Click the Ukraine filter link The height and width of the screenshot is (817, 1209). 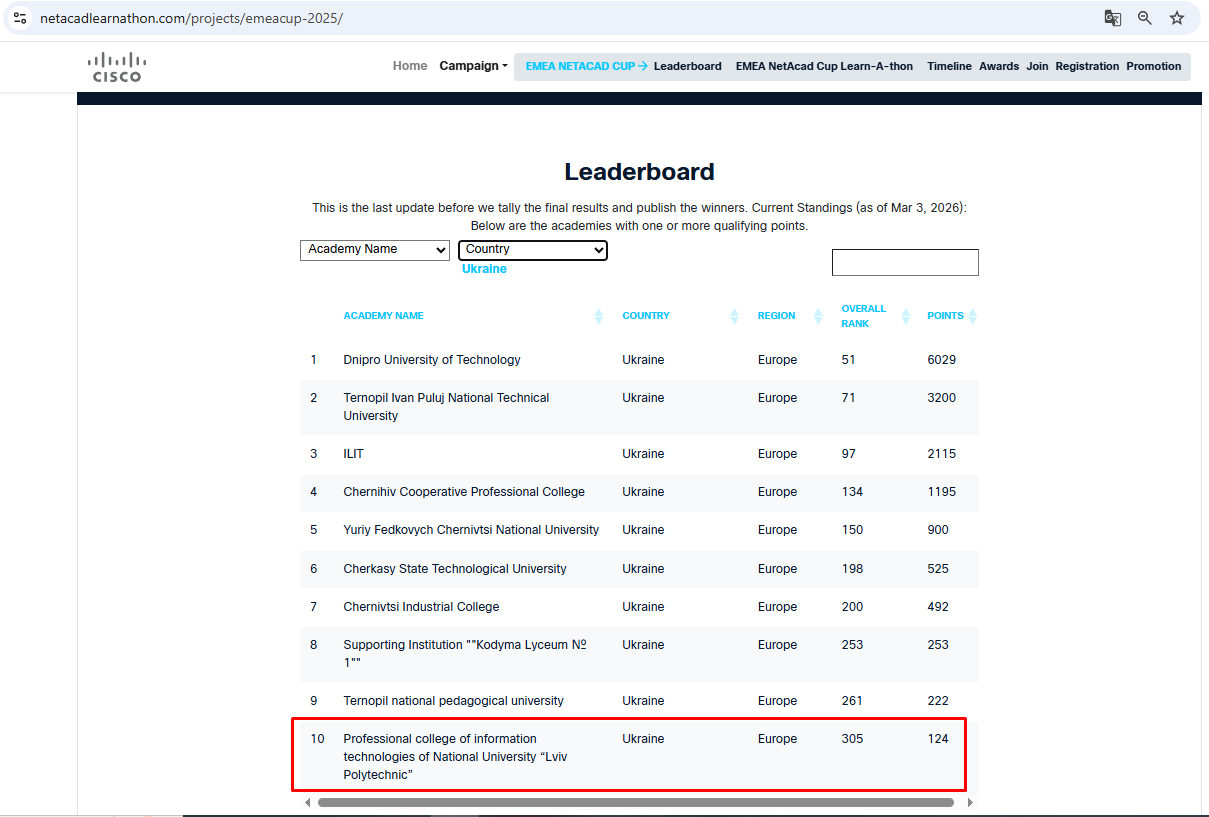click(484, 269)
